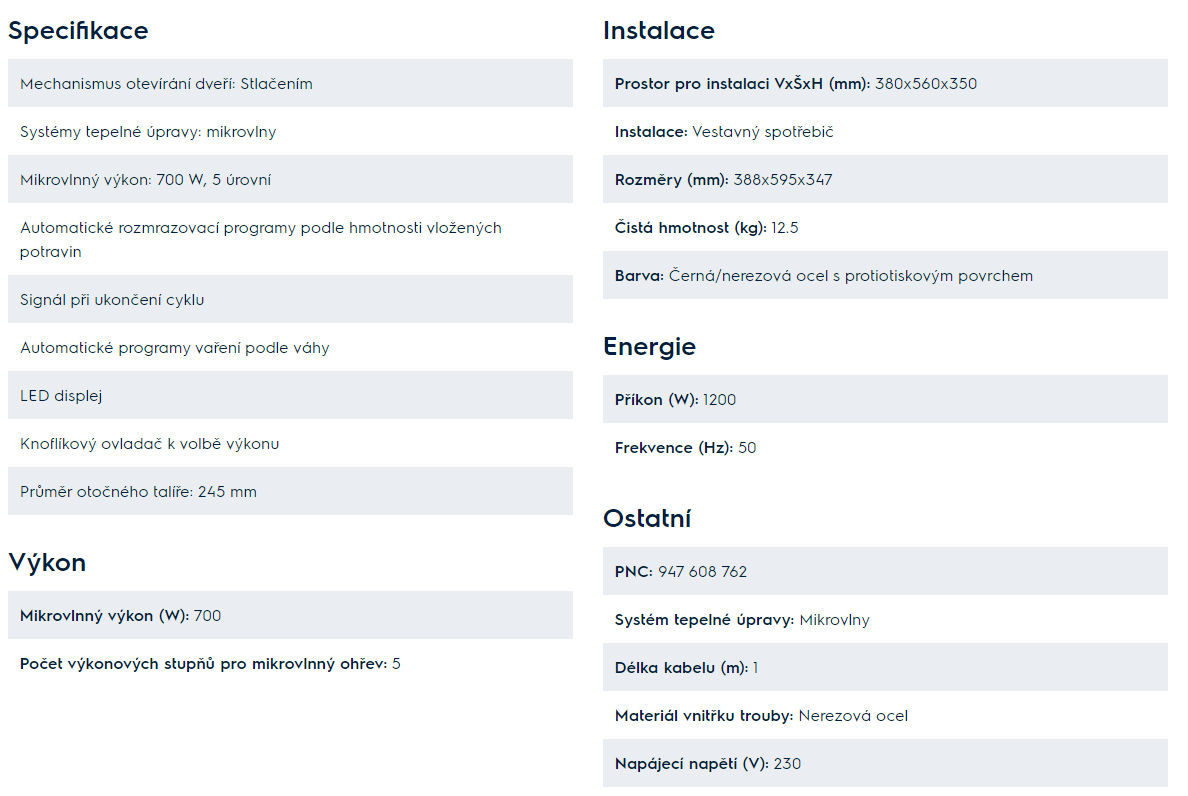
Task: Click the Energie section heading
Action: [x=649, y=347]
